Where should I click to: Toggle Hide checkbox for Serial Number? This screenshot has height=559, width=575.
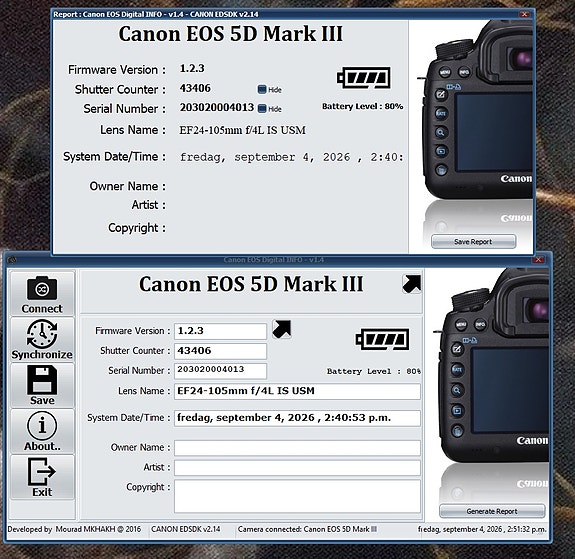point(262,109)
